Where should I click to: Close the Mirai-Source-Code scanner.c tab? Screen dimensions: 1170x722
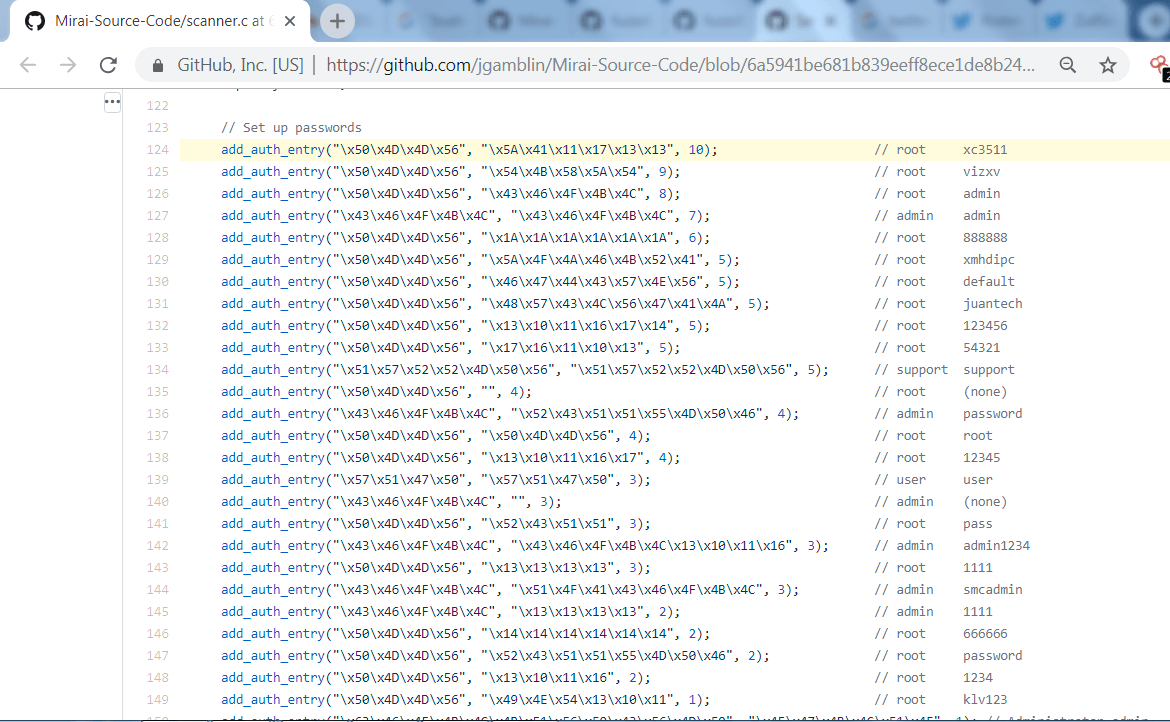[290, 21]
